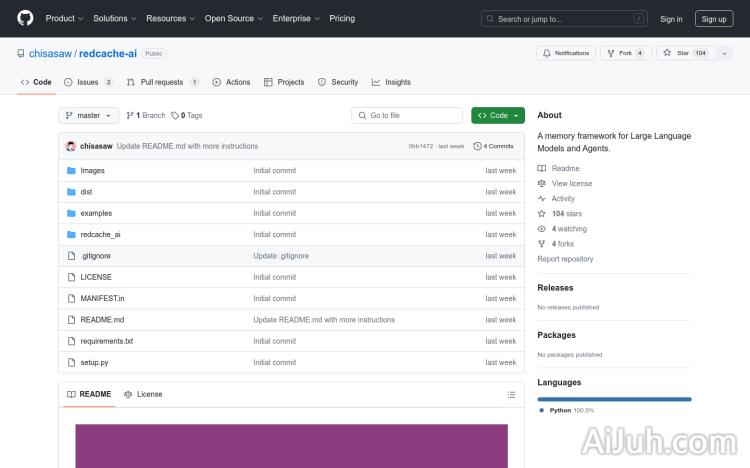Expand the Product navigation menu
The image size is (750, 468).
pyautogui.click(x=64, y=18)
